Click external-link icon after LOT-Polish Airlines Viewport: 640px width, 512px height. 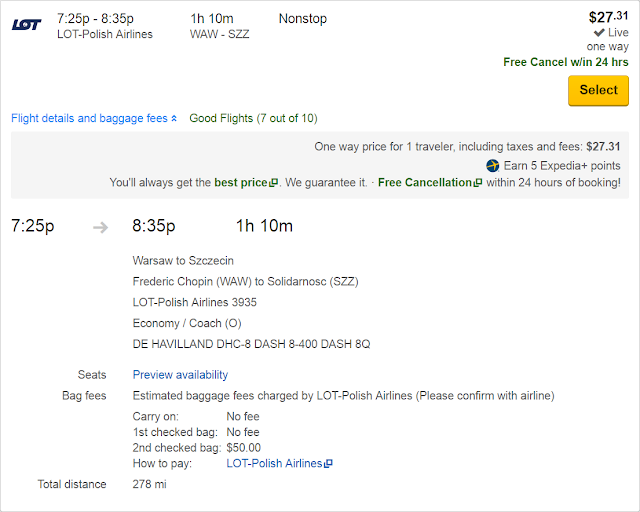coord(328,465)
